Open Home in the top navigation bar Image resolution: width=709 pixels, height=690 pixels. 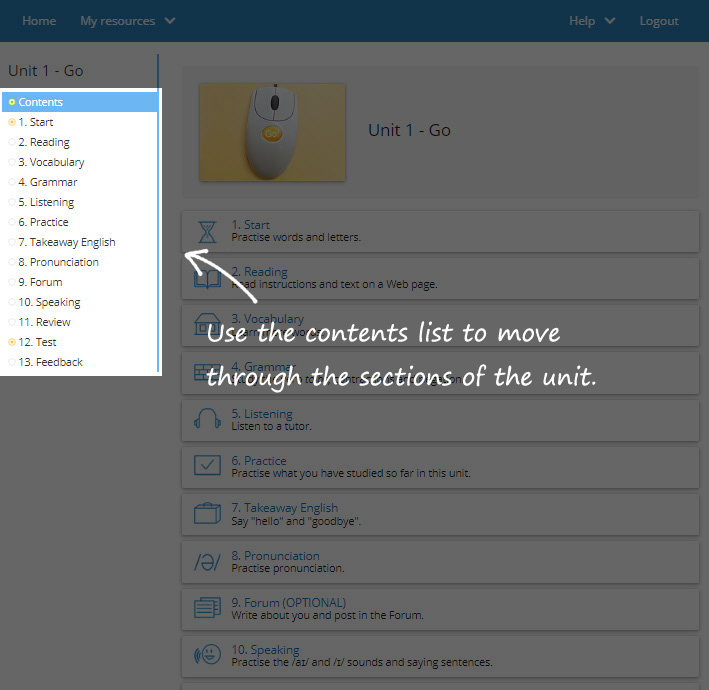39,21
